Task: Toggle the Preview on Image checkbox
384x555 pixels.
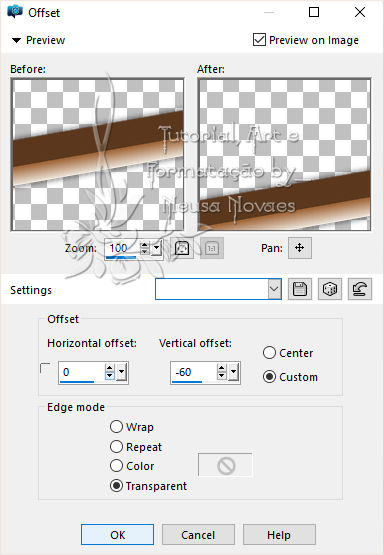Action: click(259, 40)
